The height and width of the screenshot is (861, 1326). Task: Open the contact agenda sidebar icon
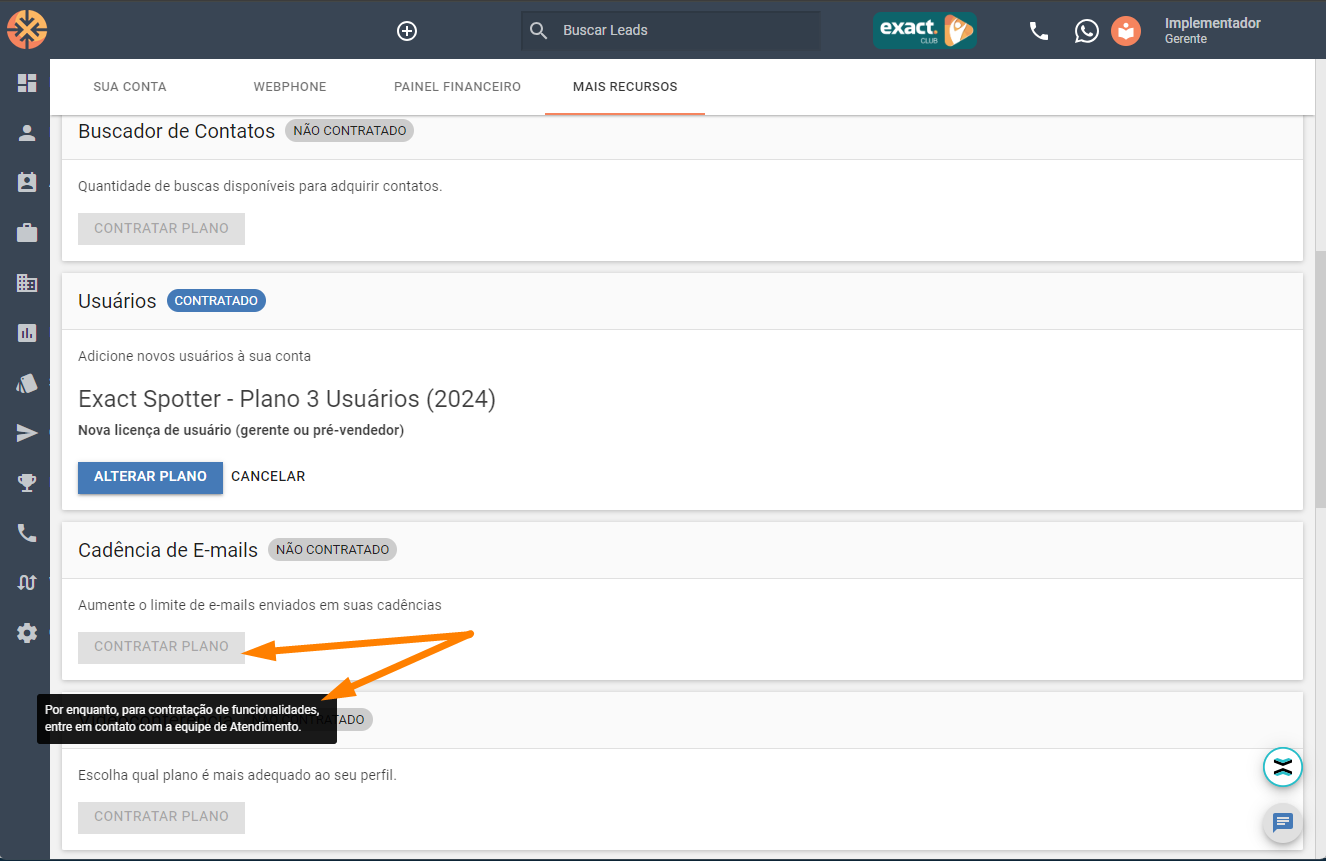[x=27, y=183]
